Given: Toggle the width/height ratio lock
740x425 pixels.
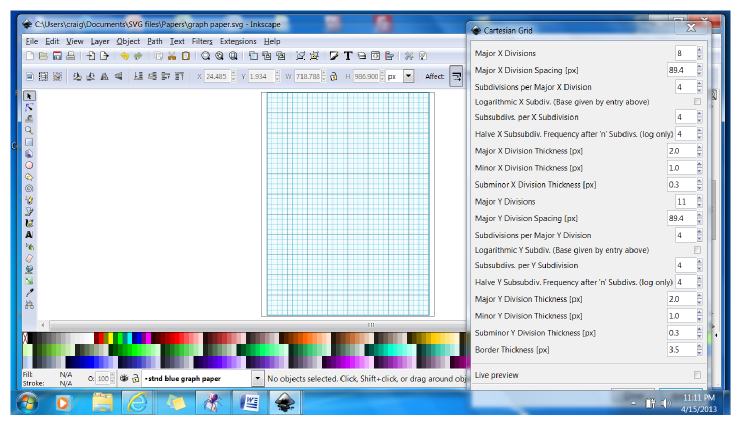Looking at the screenshot, I should [334, 76].
